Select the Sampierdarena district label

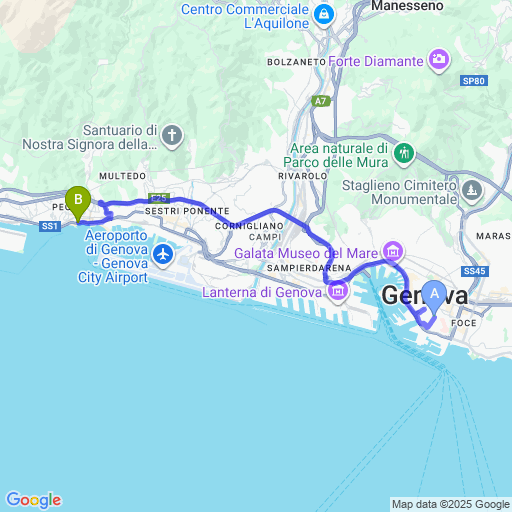pyautogui.click(x=309, y=268)
